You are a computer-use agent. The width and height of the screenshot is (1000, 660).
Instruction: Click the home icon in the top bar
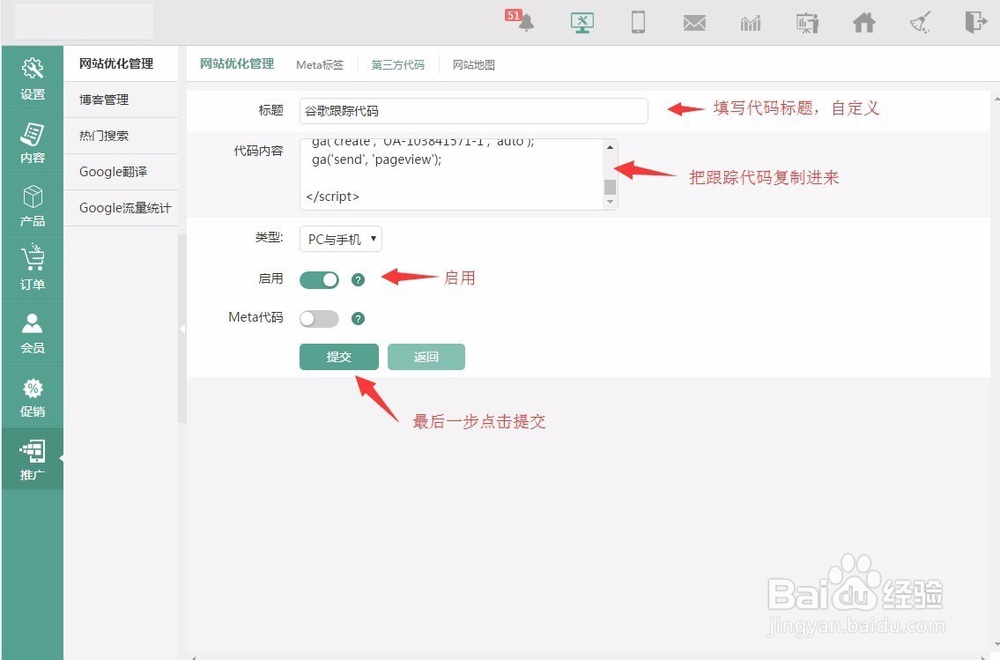pyautogui.click(x=863, y=21)
